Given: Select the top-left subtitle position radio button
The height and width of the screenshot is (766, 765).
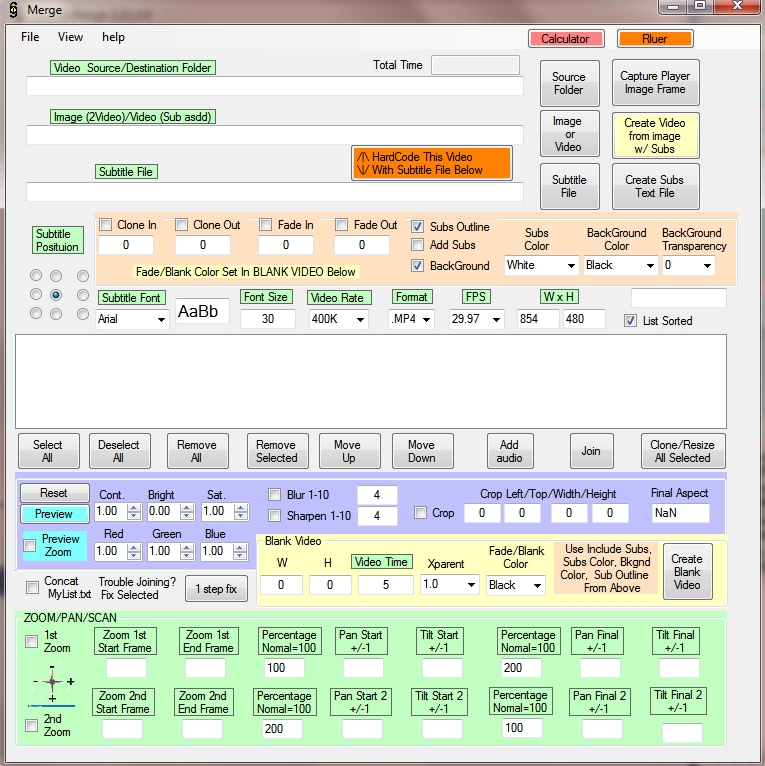Looking at the screenshot, I should (x=36, y=275).
